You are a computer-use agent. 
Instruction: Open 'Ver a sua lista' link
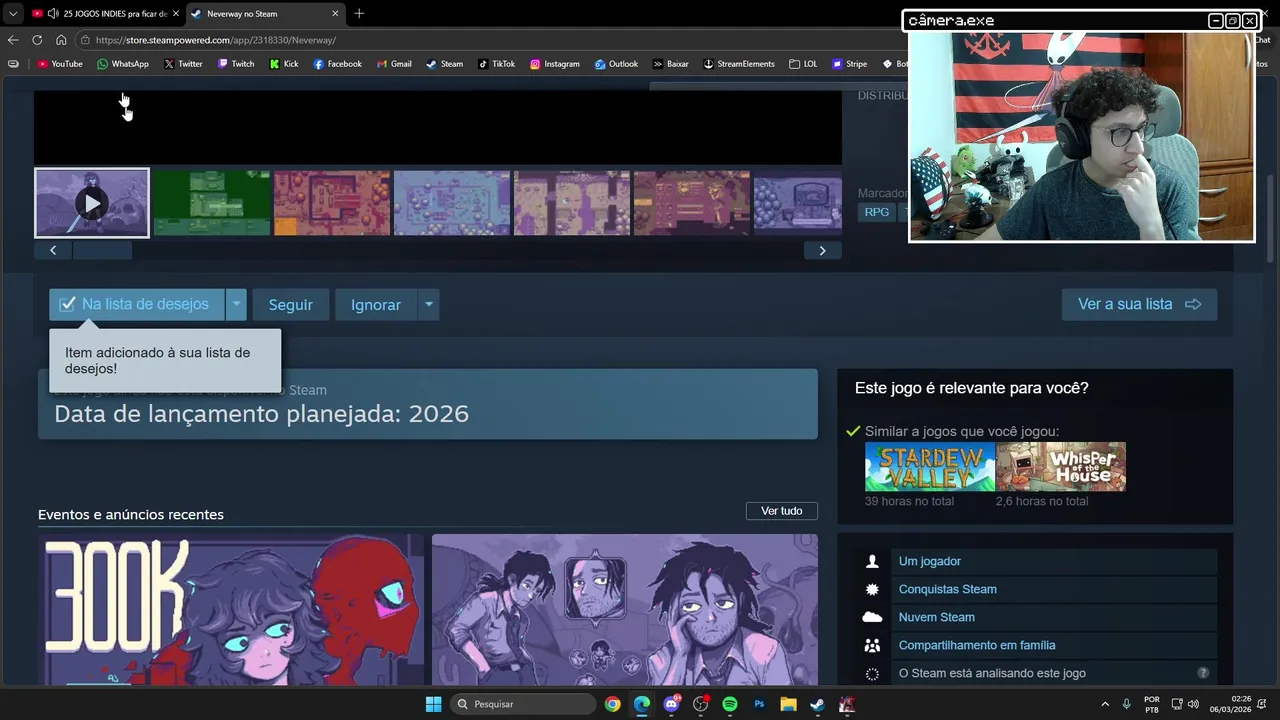click(1139, 304)
